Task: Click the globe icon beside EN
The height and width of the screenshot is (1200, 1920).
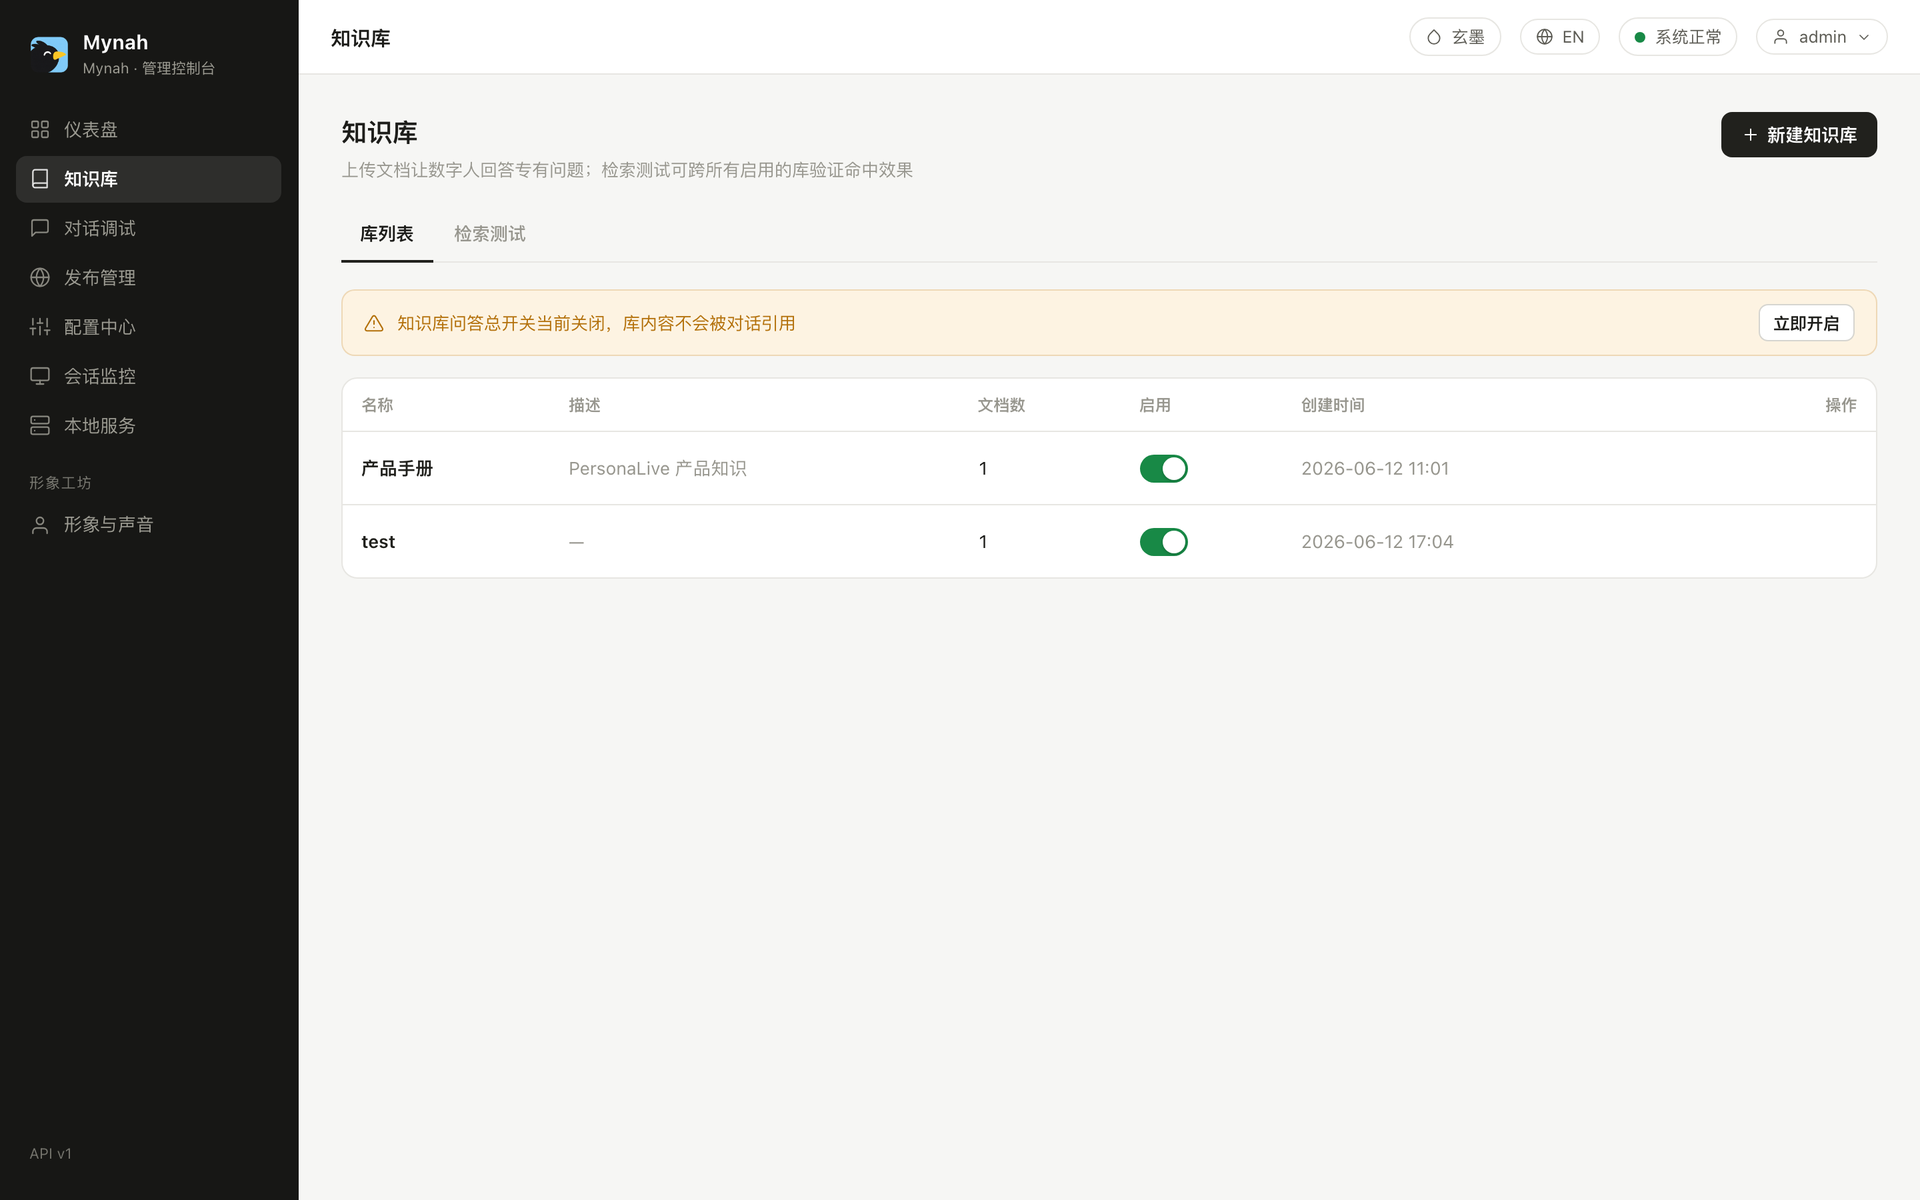Action: [1545, 37]
